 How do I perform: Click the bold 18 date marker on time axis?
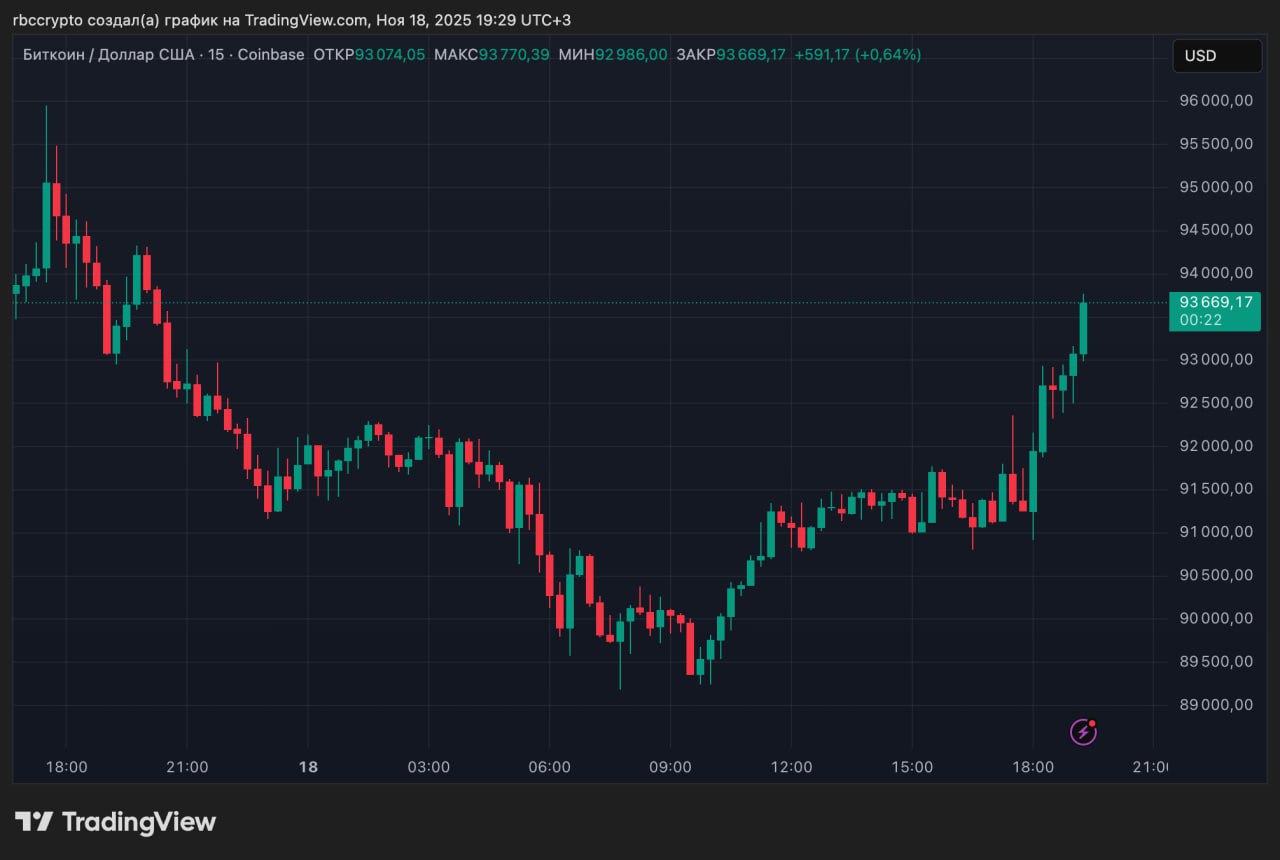coord(308,767)
